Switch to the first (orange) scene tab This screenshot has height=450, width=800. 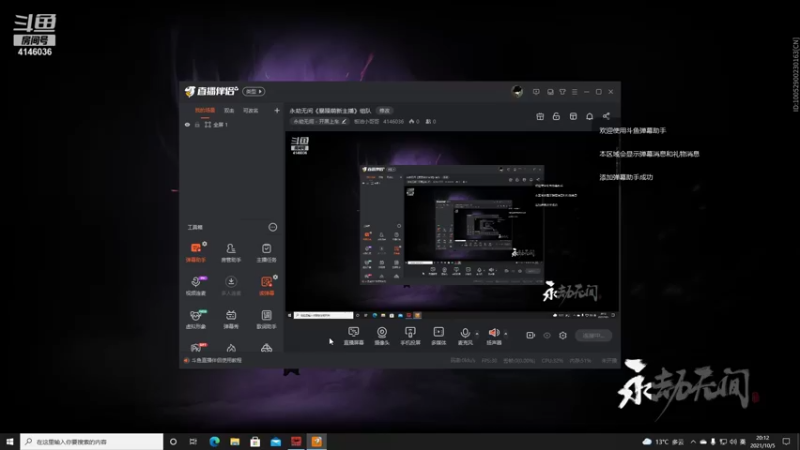tap(205, 110)
